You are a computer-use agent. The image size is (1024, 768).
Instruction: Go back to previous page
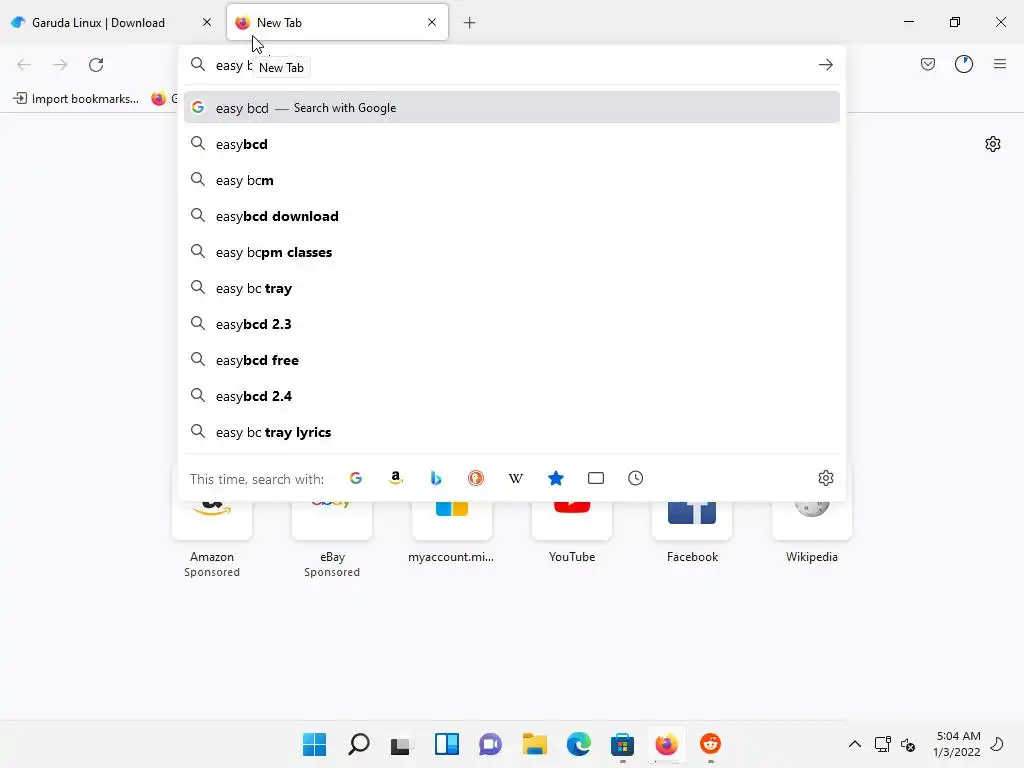point(24,65)
